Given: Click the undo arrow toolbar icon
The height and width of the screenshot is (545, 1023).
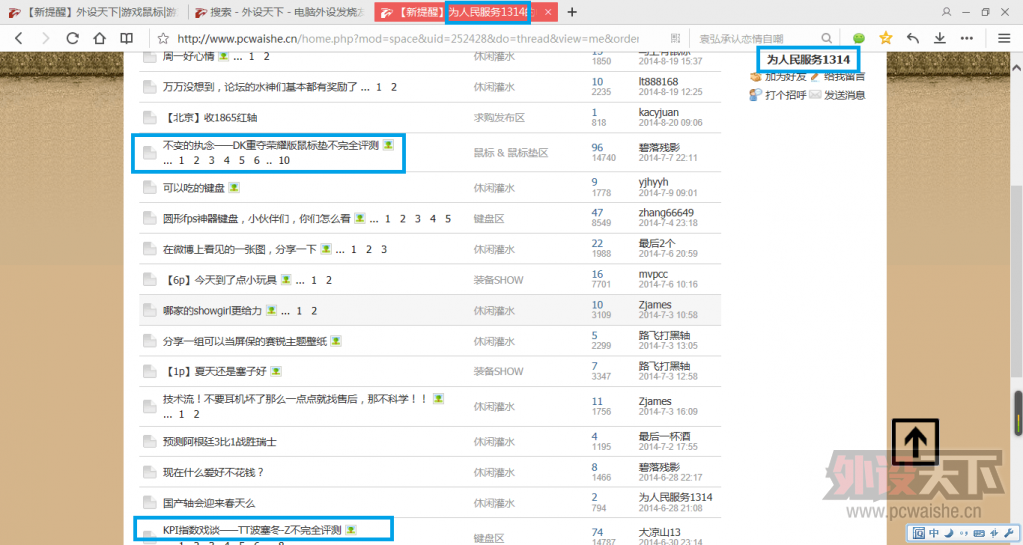Looking at the screenshot, I should [913, 39].
